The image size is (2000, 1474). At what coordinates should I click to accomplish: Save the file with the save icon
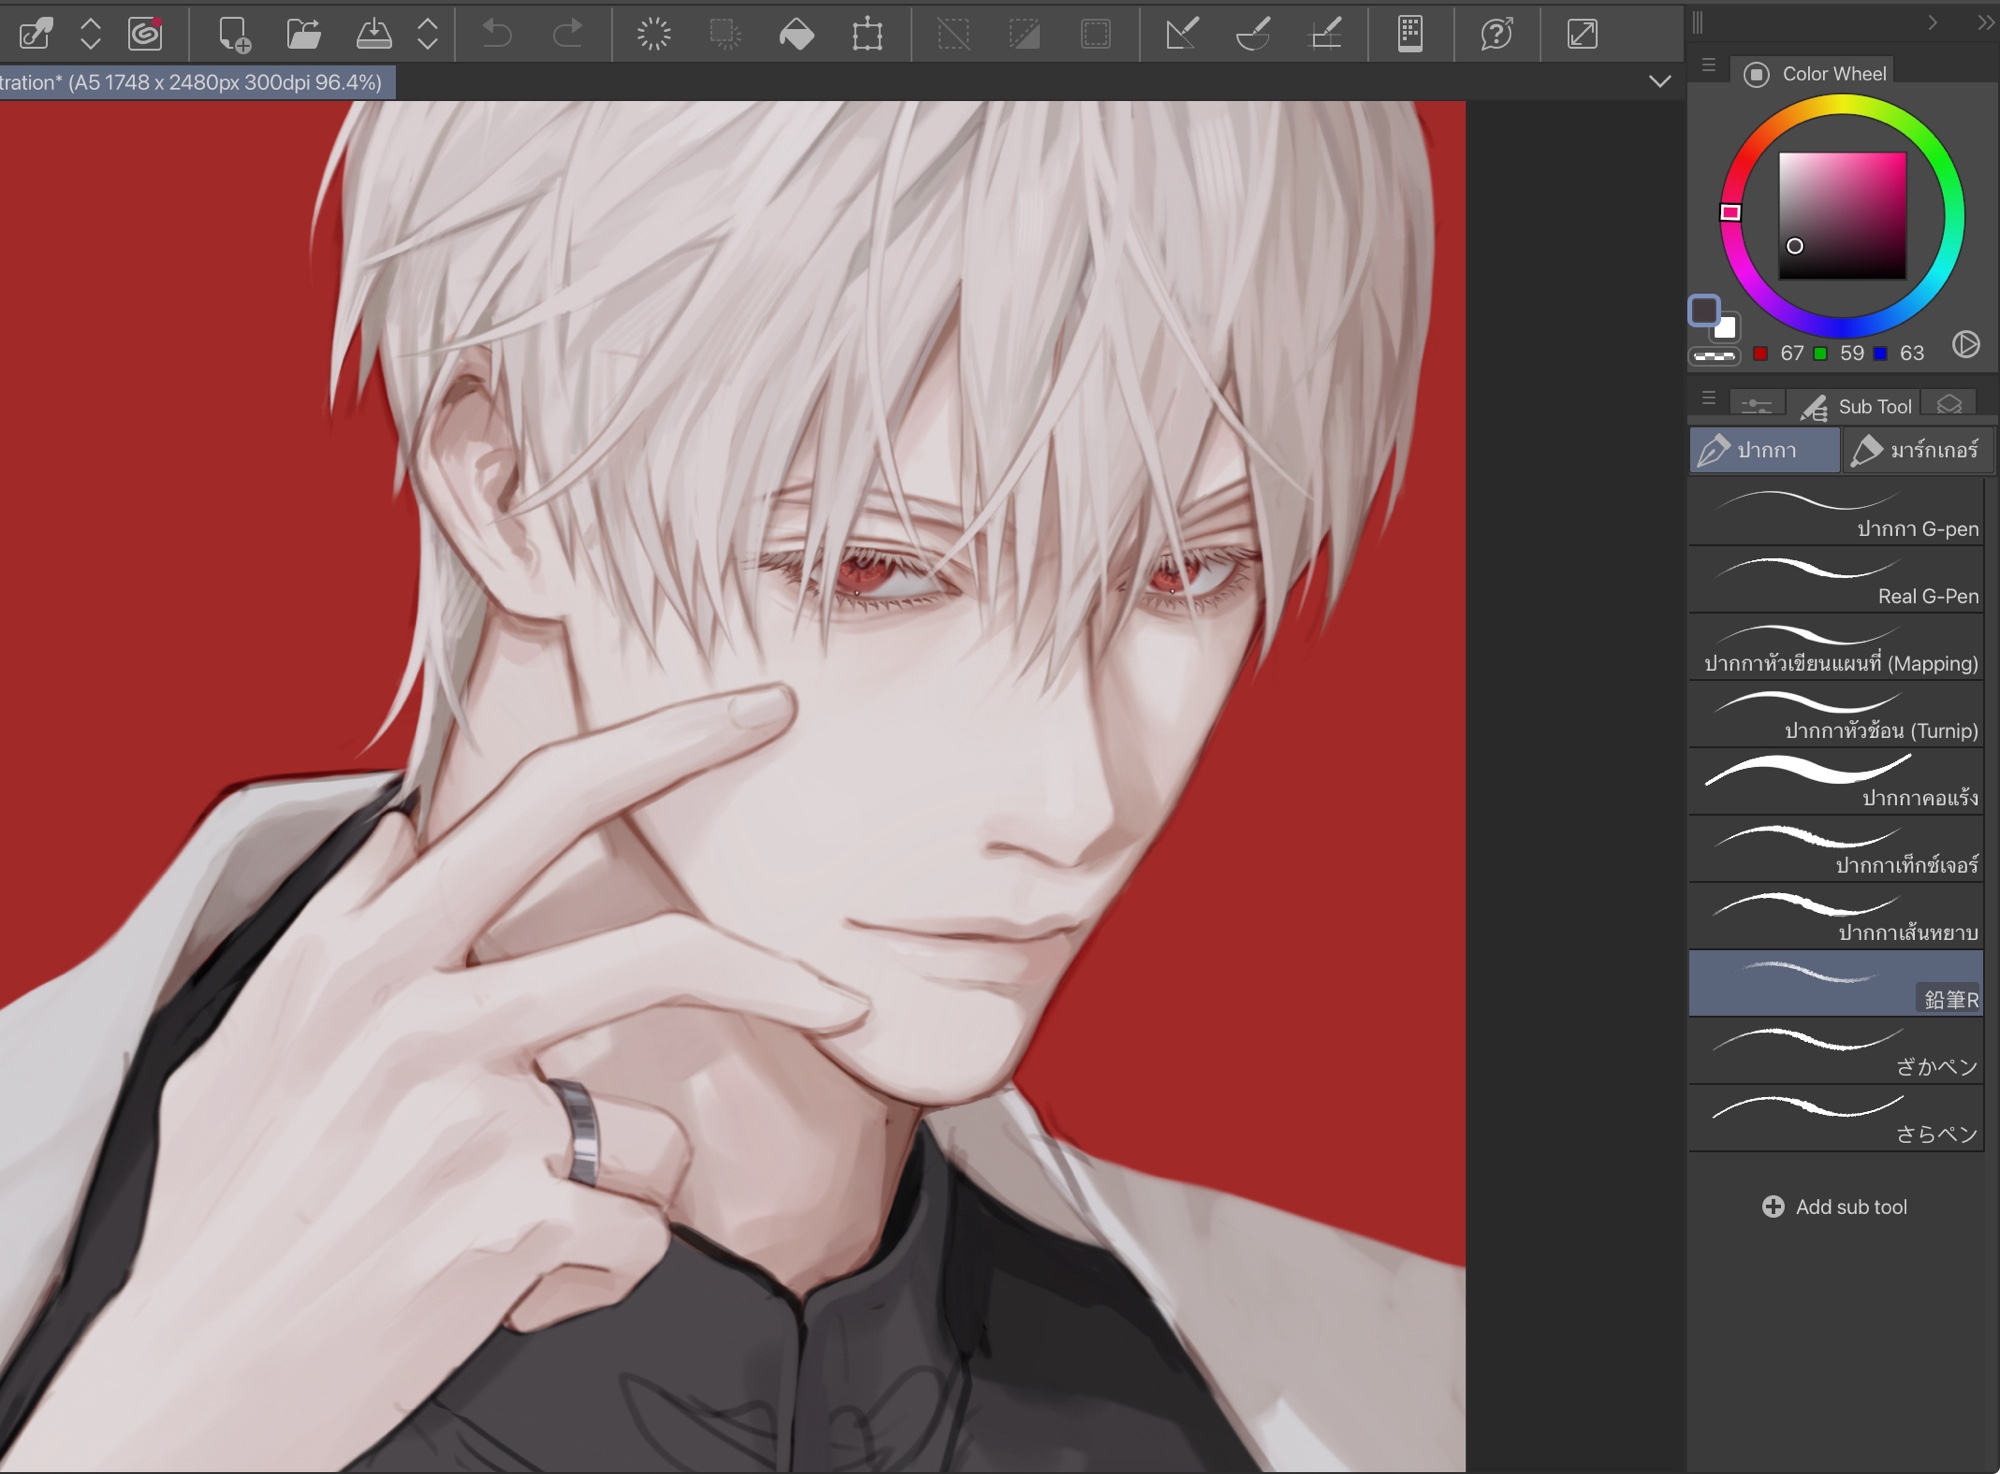tap(374, 34)
